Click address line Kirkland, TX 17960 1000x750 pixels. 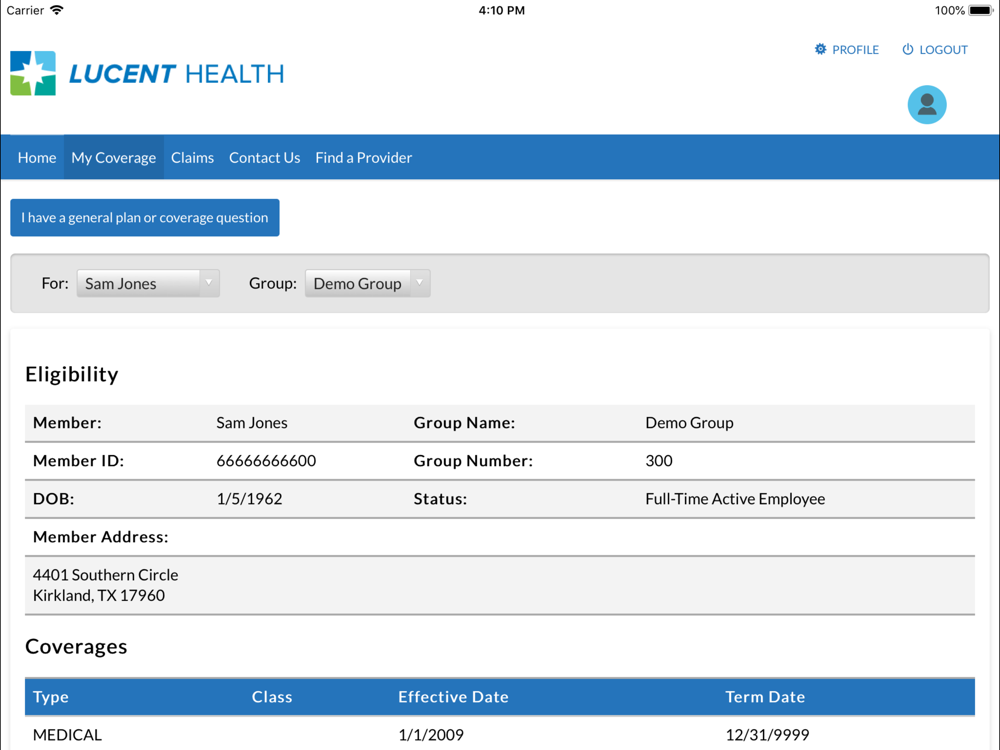pos(99,595)
